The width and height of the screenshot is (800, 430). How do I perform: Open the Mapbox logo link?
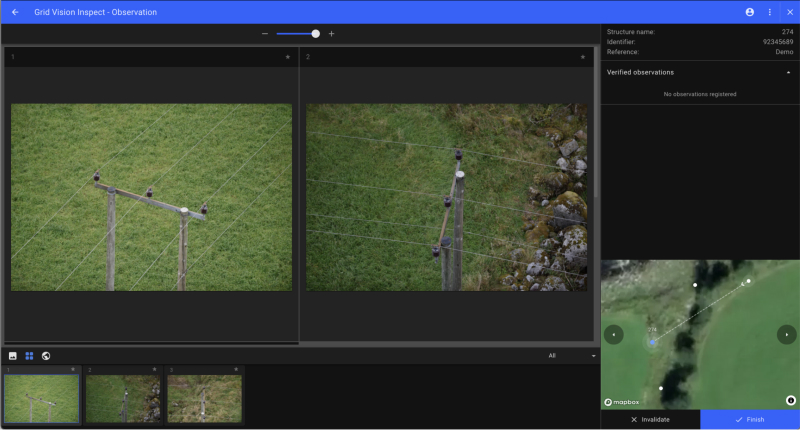click(x=621, y=402)
